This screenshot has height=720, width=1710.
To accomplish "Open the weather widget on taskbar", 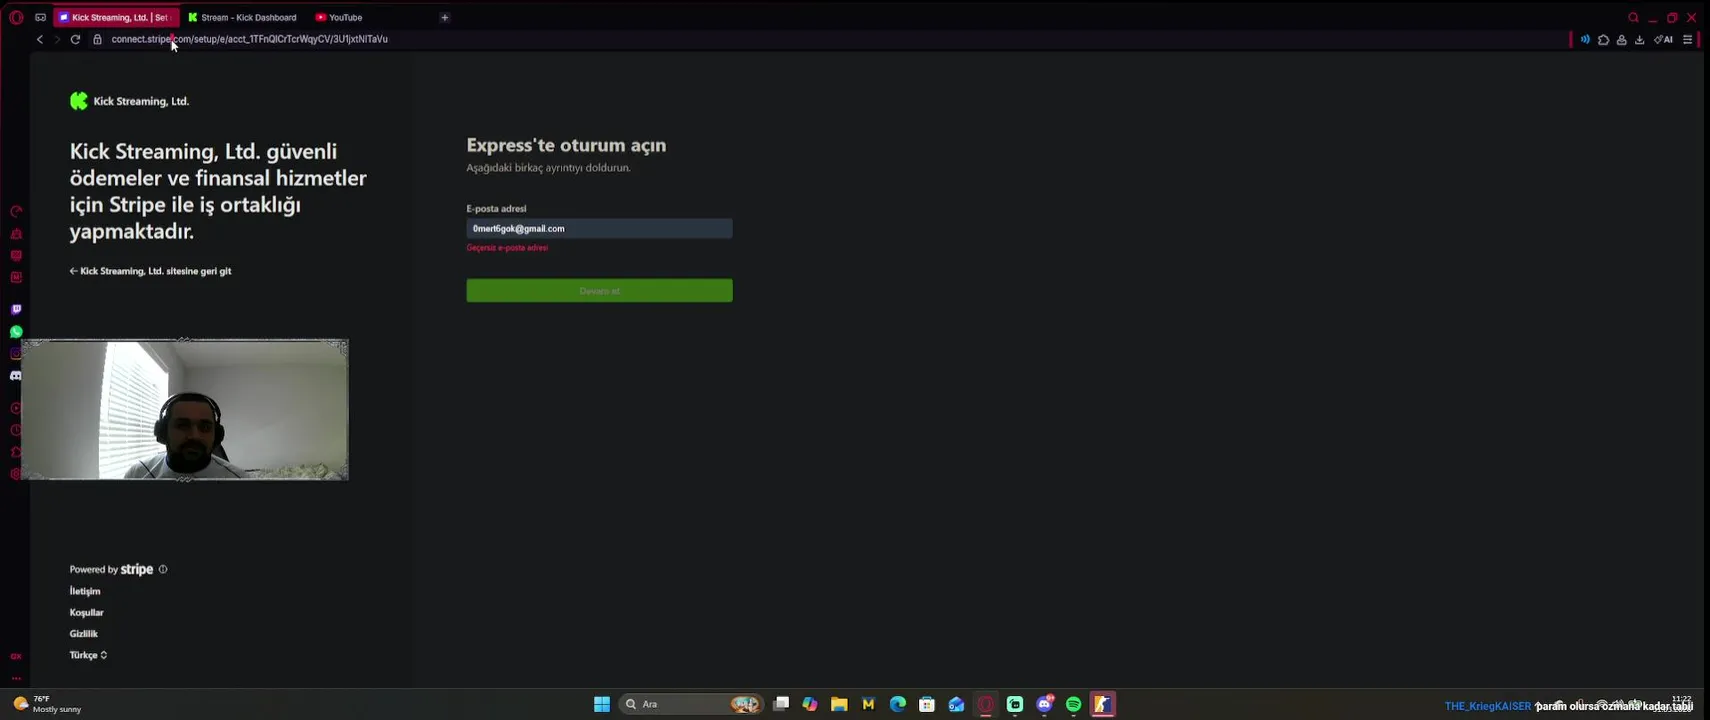I will point(47,704).
